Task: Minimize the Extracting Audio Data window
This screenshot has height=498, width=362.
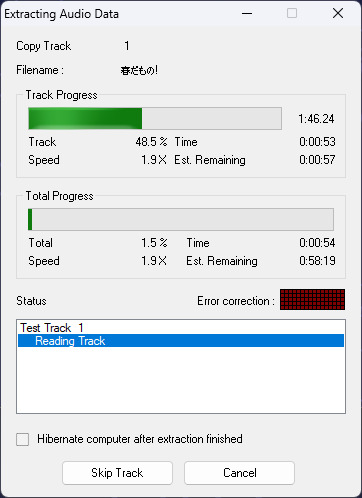Action: click(x=247, y=13)
